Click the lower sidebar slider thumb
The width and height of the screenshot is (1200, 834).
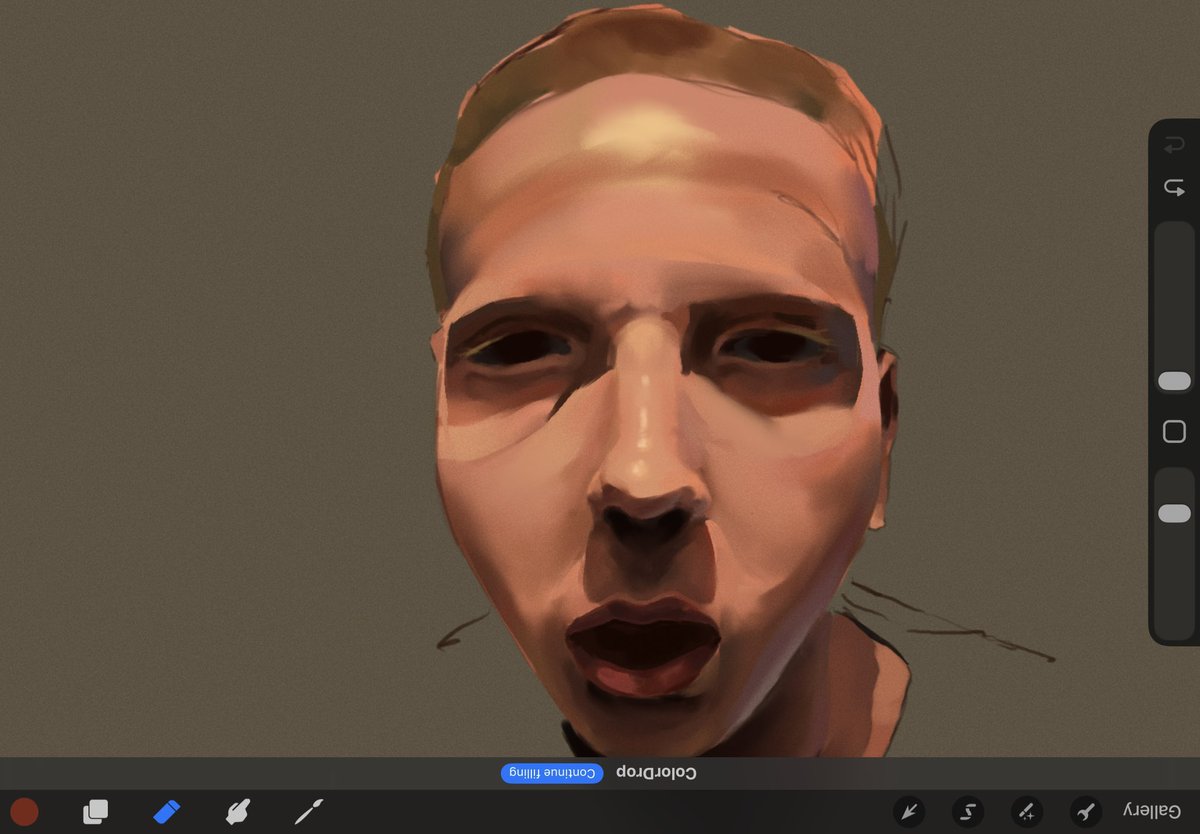pyautogui.click(x=1174, y=513)
